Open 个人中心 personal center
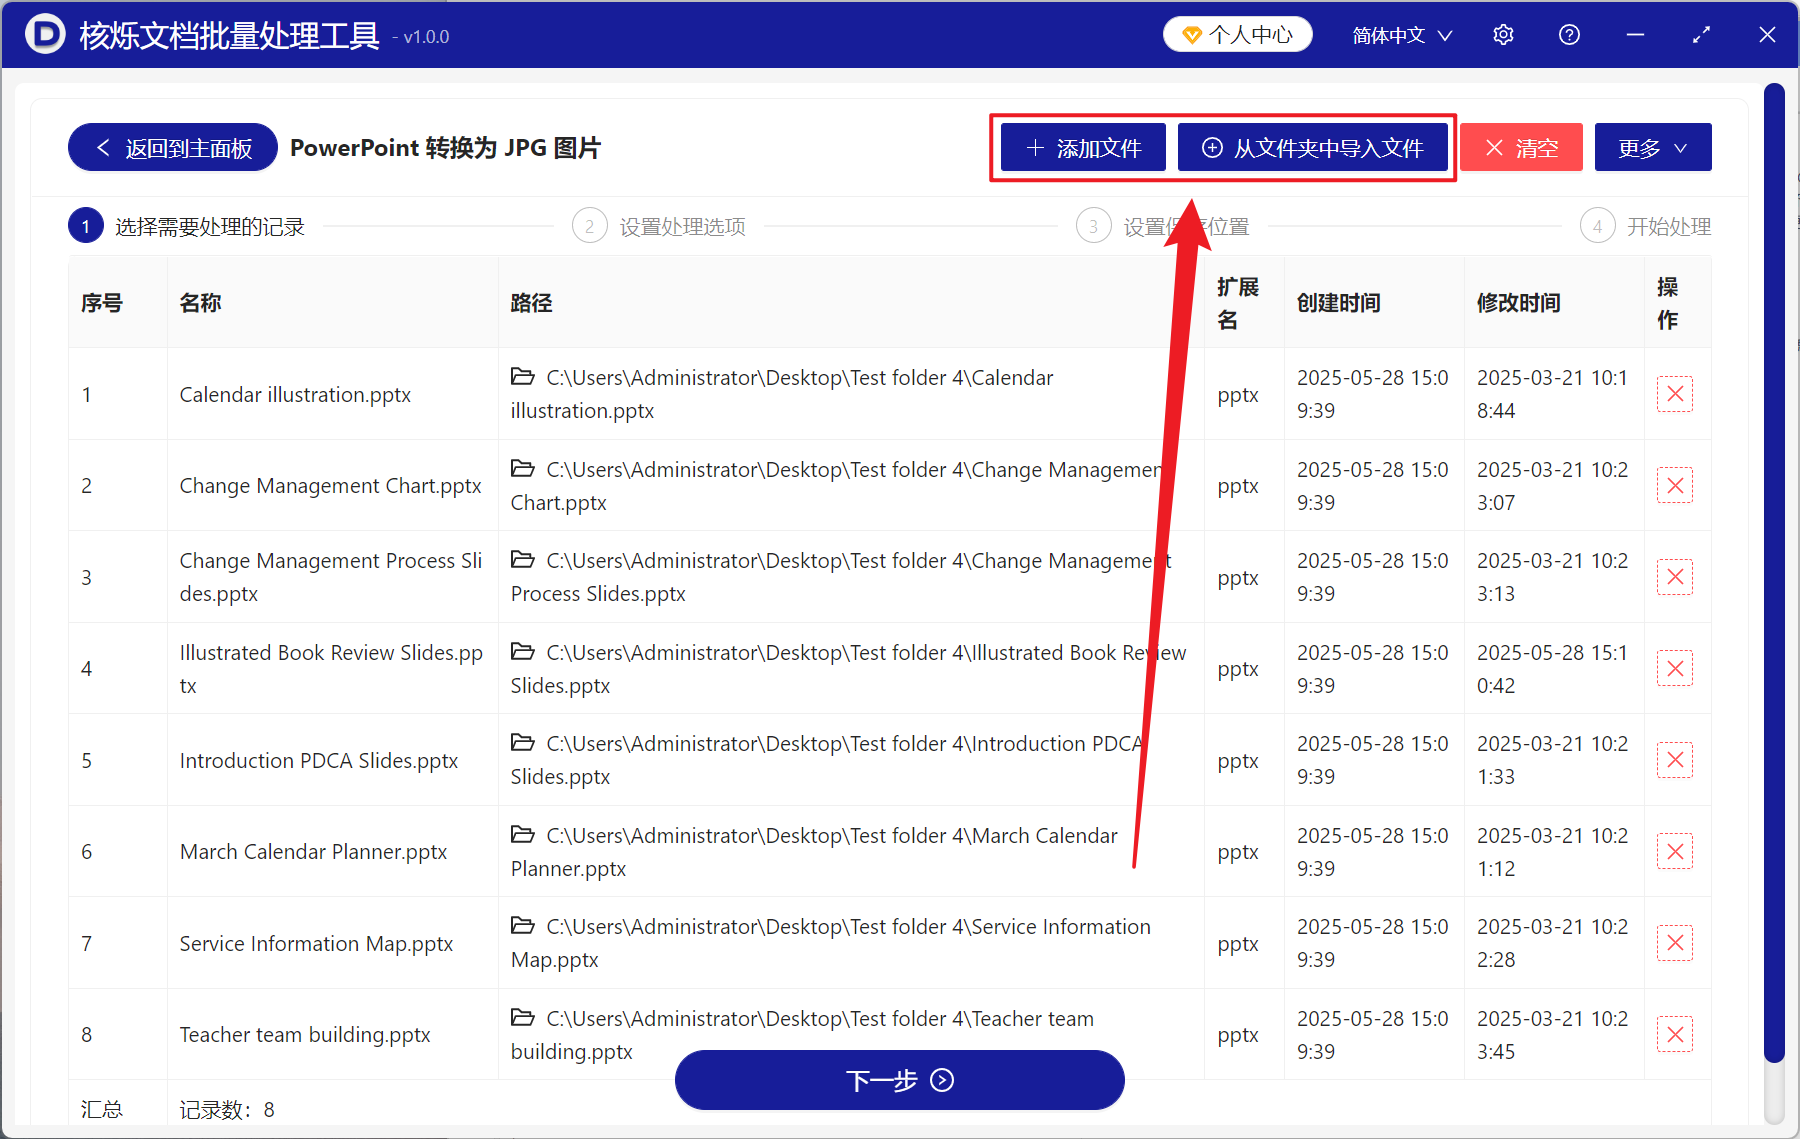The image size is (1800, 1139). tap(1237, 35)
